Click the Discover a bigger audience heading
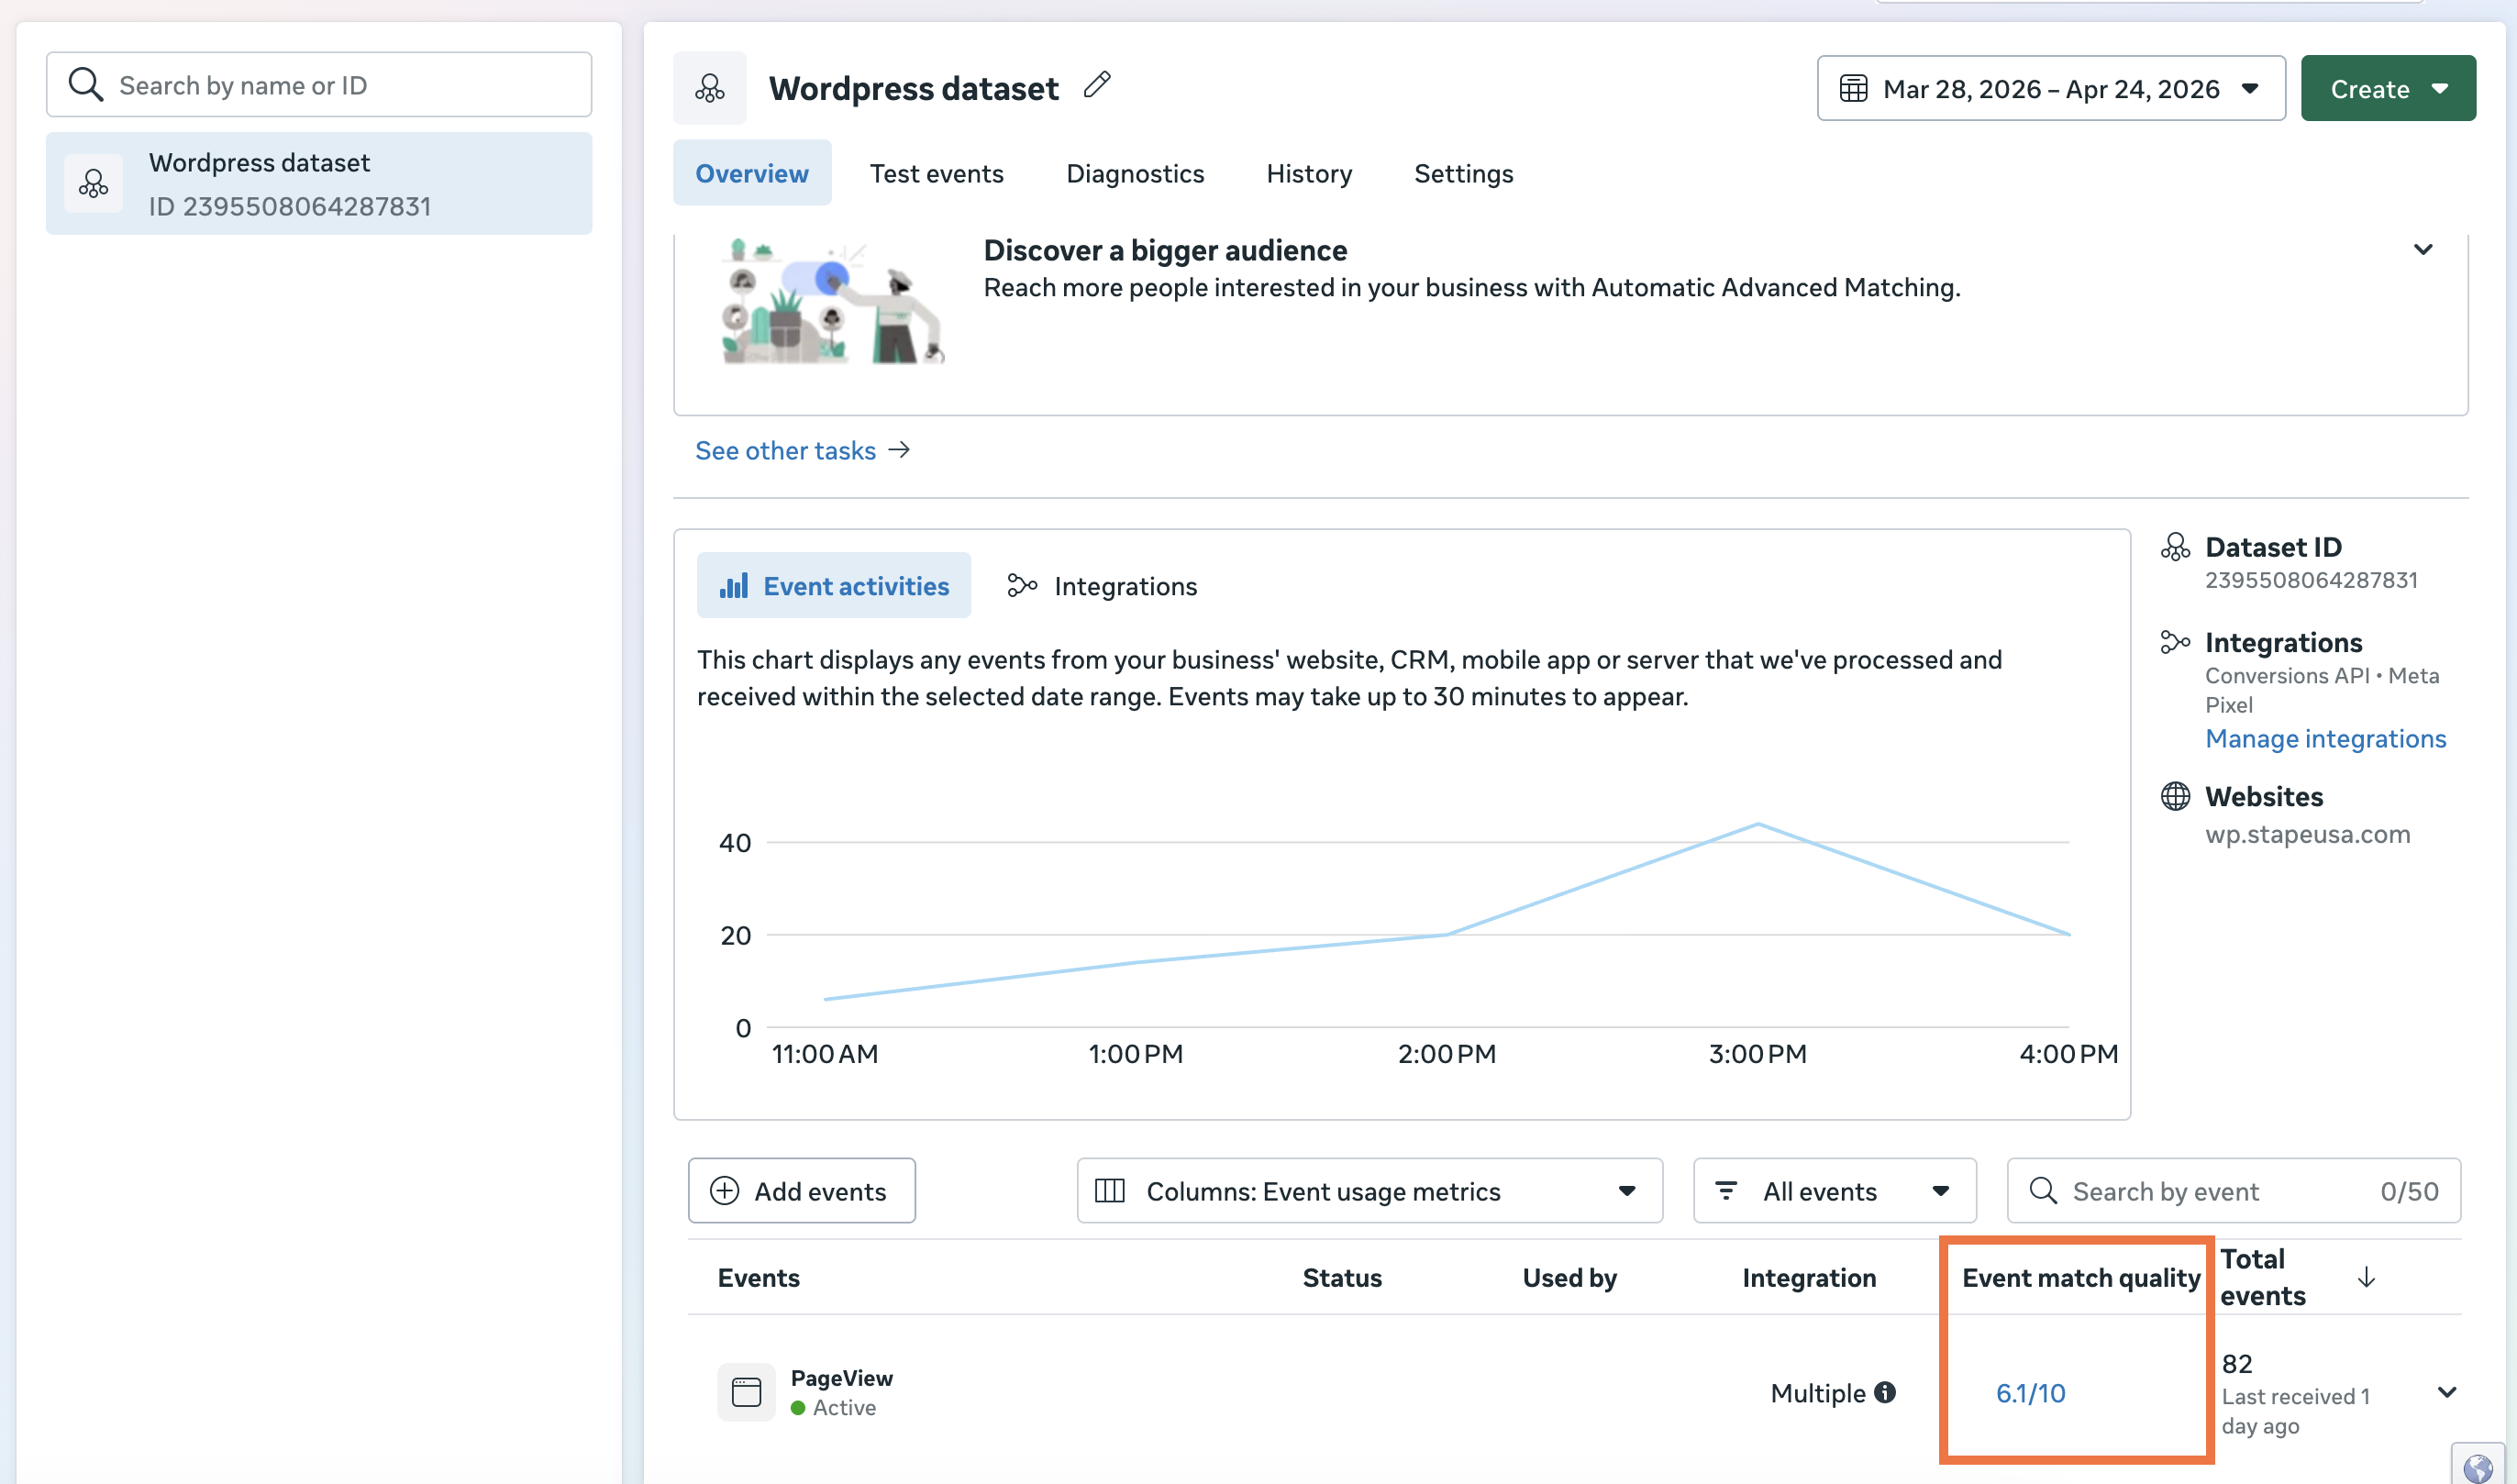Viewport: 2517px width, 1484px height. [1164, 250]
